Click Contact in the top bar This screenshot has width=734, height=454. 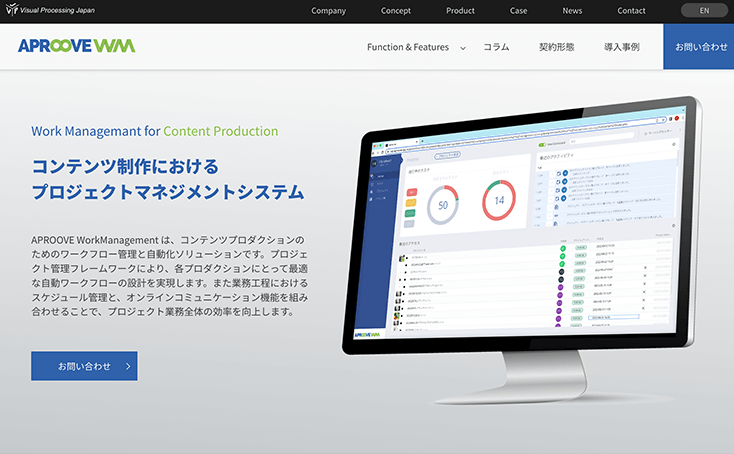click(x=631, y=11)
